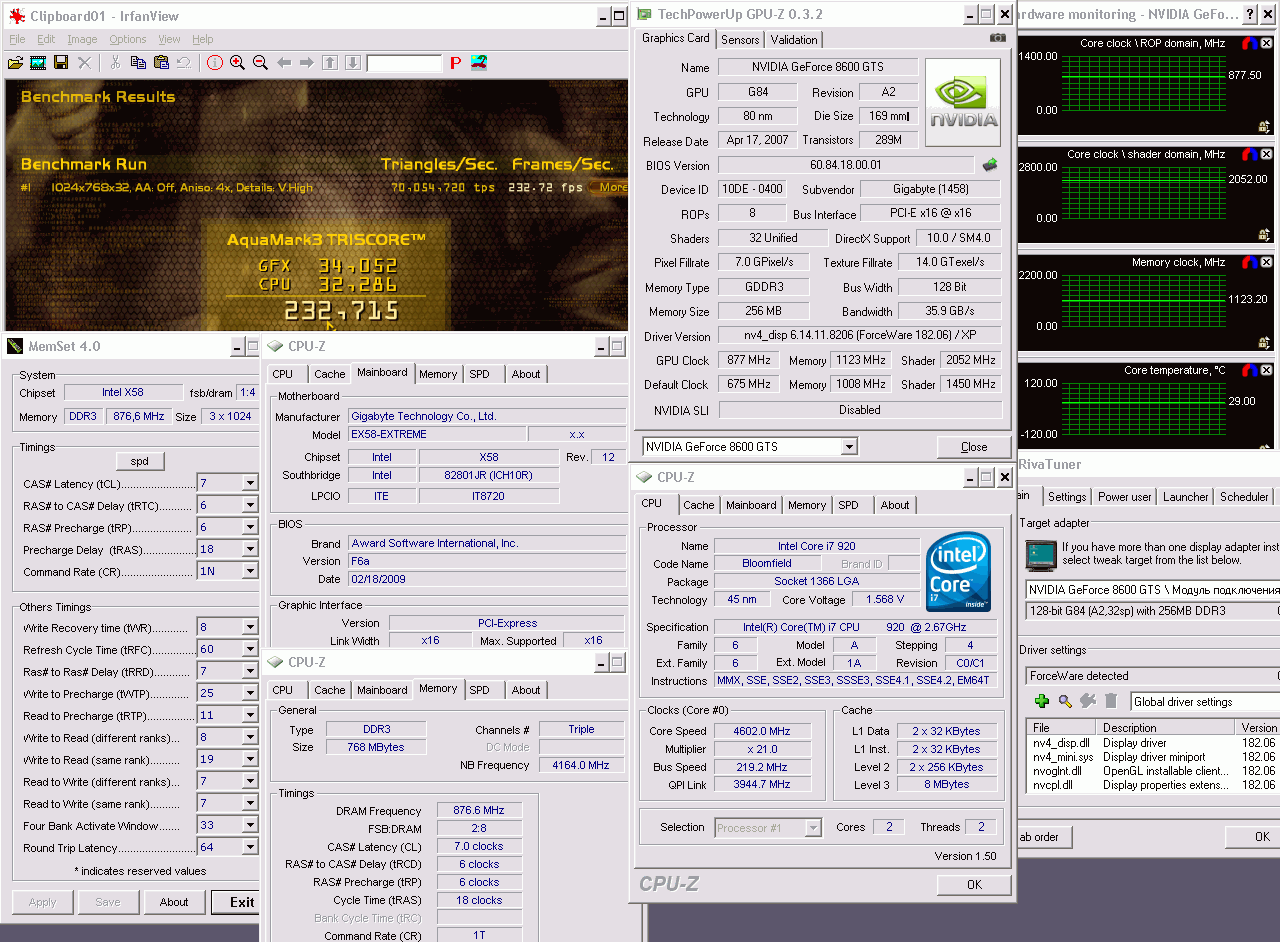Open the GPU selector dropdown in GPU-Z

point(849,447)
